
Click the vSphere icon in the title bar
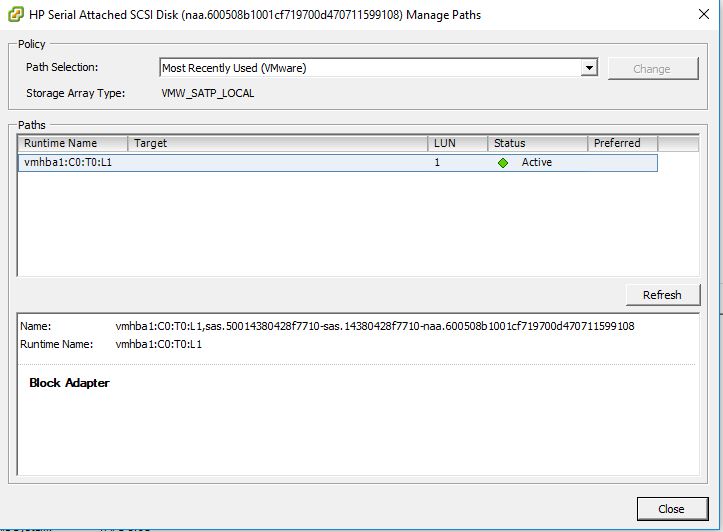point(15,14)
